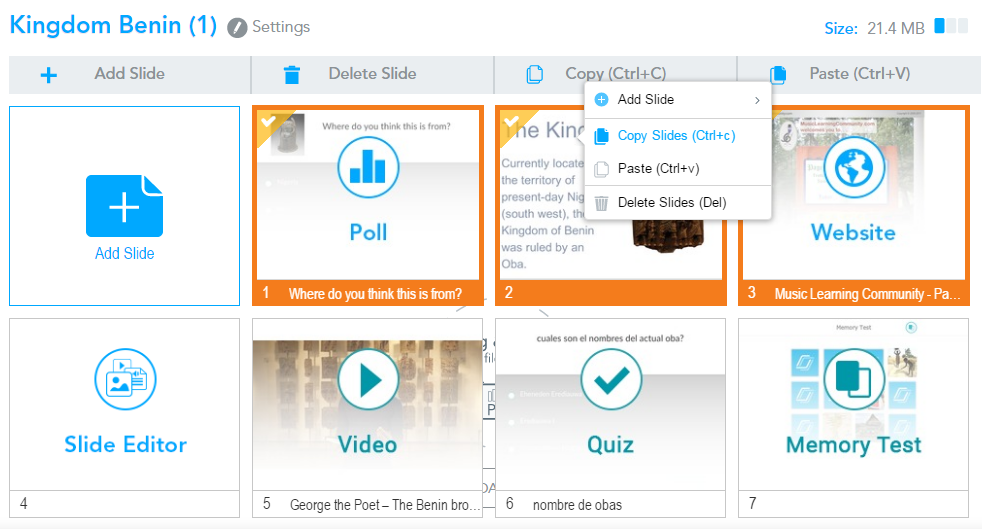Click the Website globe icon on slide 3

tap(853, 168)
